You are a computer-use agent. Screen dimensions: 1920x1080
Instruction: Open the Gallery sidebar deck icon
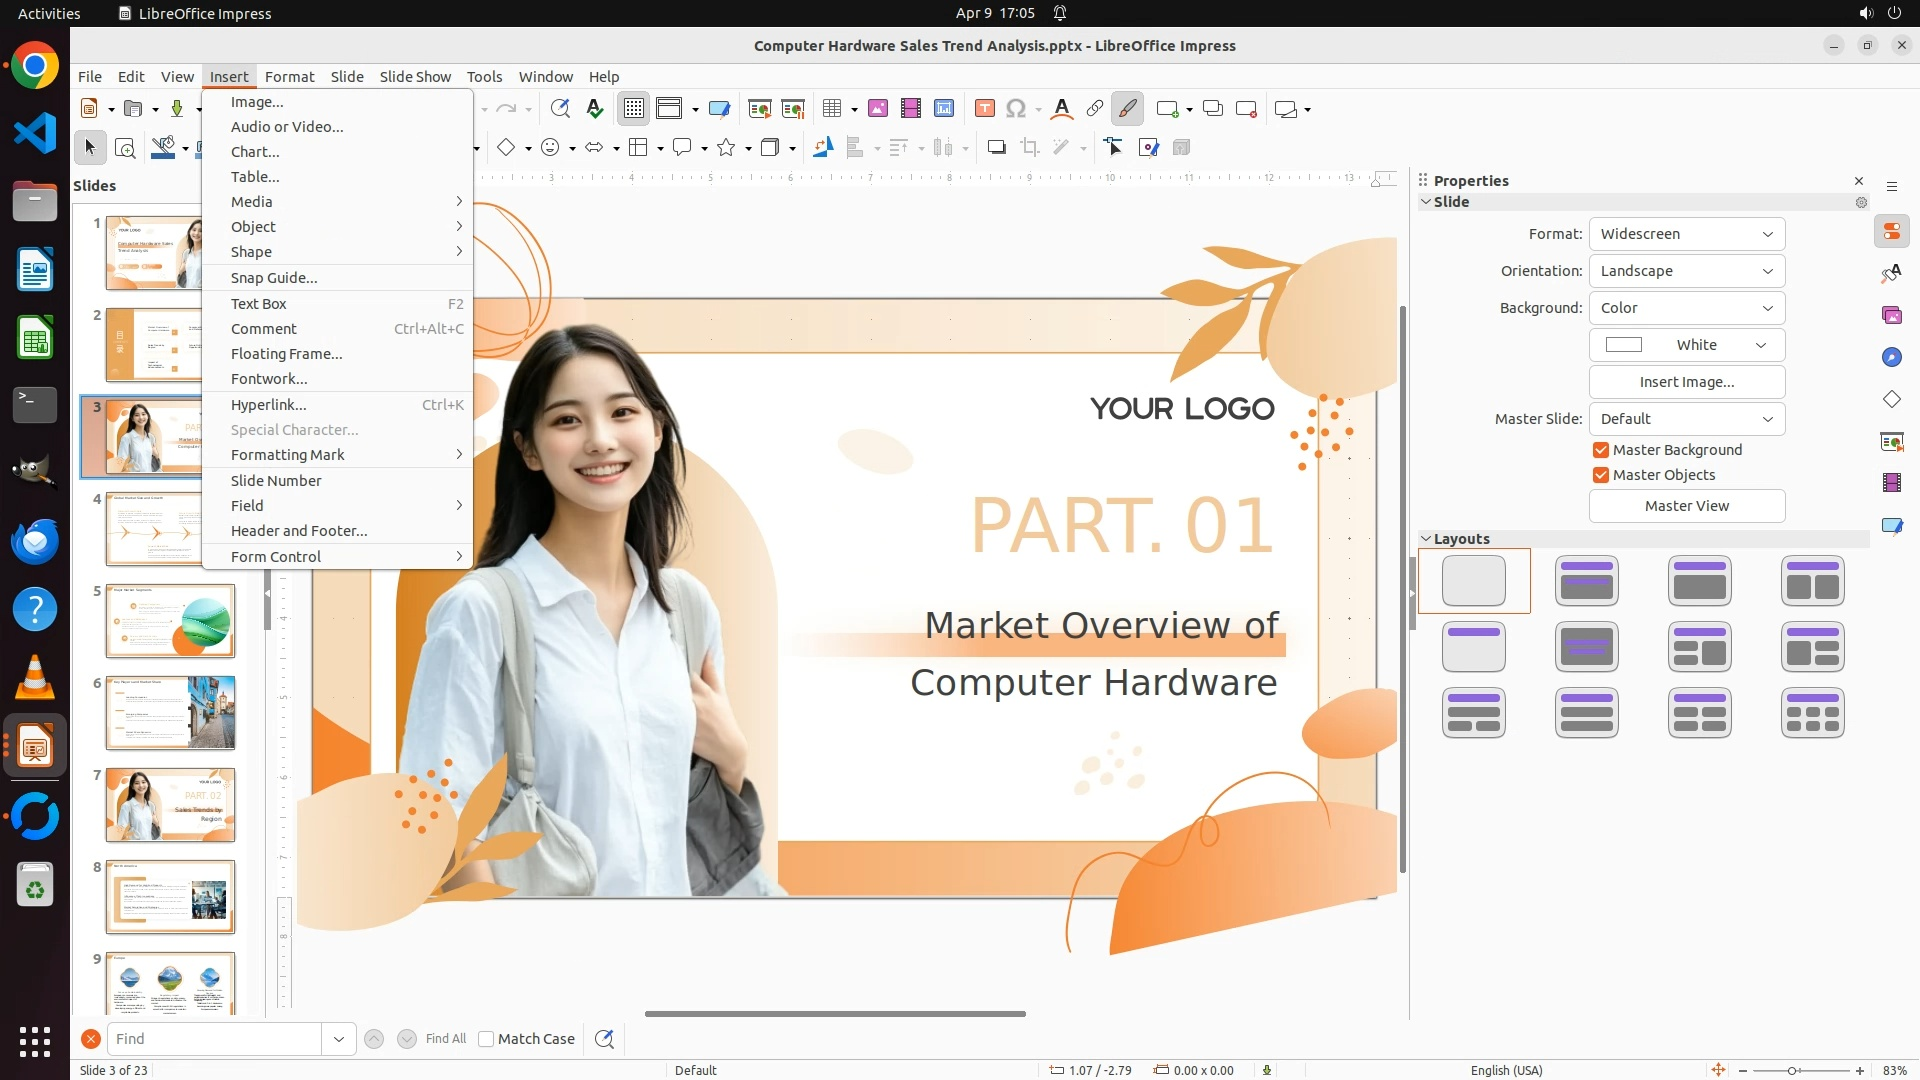point(1891,315)
